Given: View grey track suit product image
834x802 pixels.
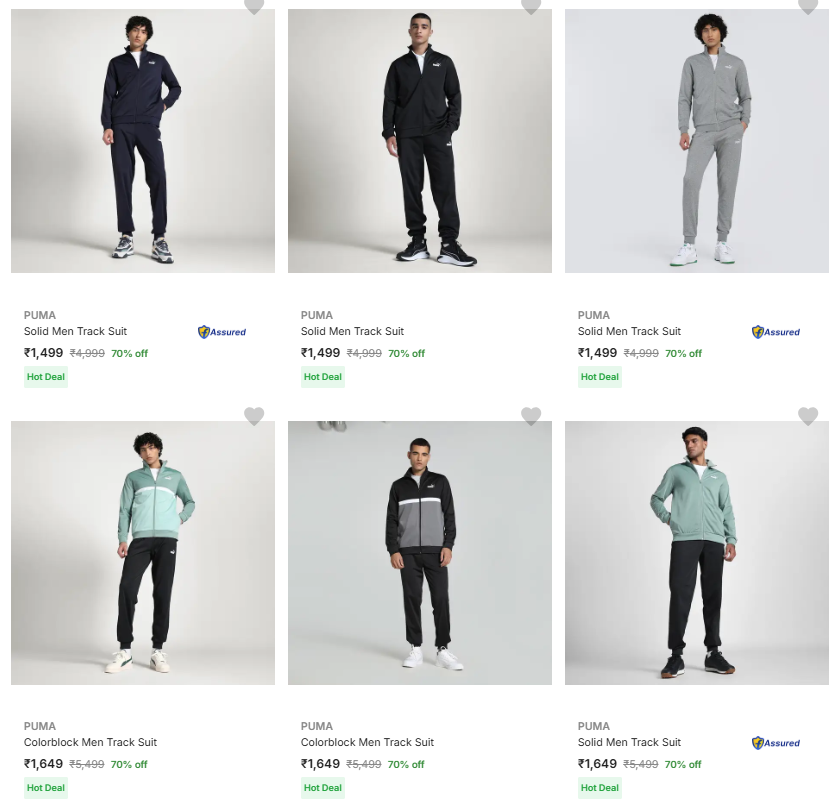Looking at the screenshot, I should tap(697, 141).
